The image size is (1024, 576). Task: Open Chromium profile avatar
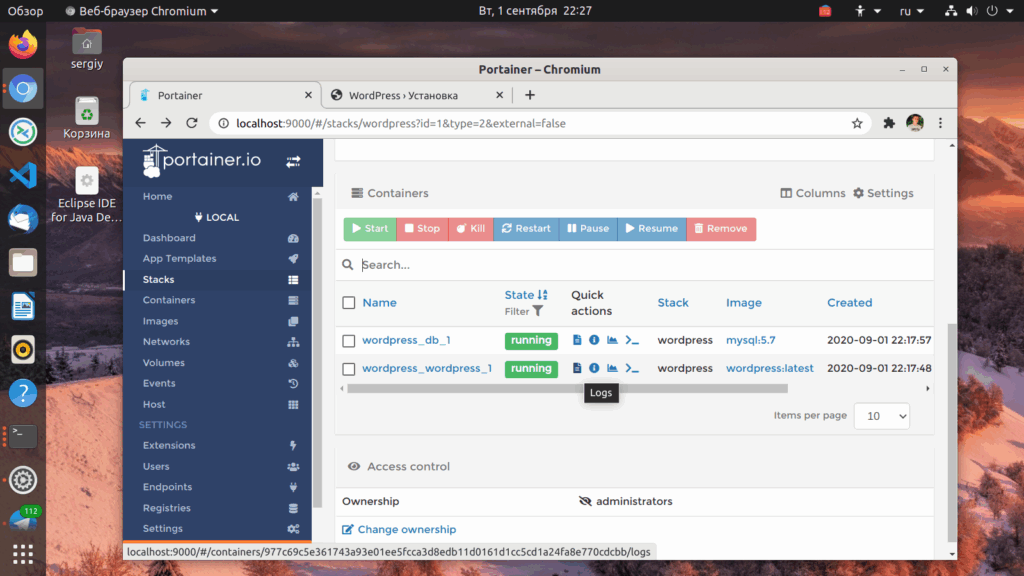914,123
